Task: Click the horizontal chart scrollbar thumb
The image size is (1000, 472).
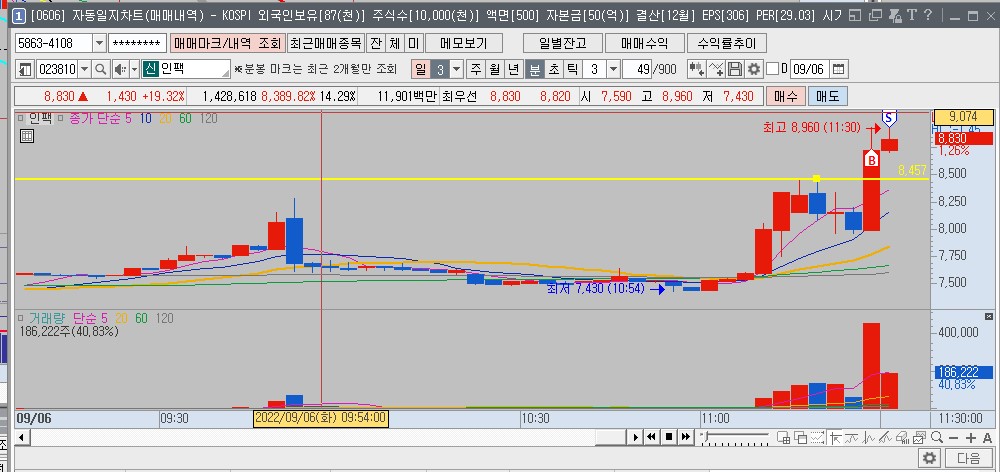Action: [x=611, y=437]
